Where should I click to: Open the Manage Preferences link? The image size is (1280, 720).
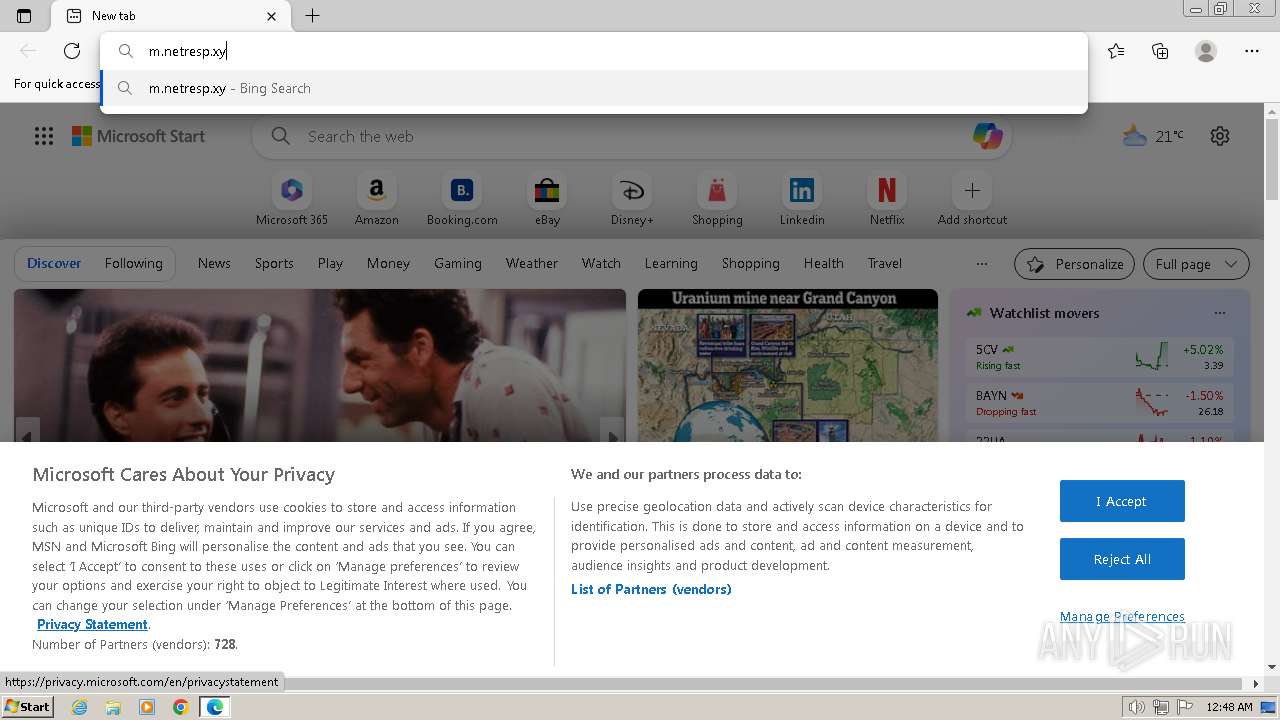(x=1122, y=616)
